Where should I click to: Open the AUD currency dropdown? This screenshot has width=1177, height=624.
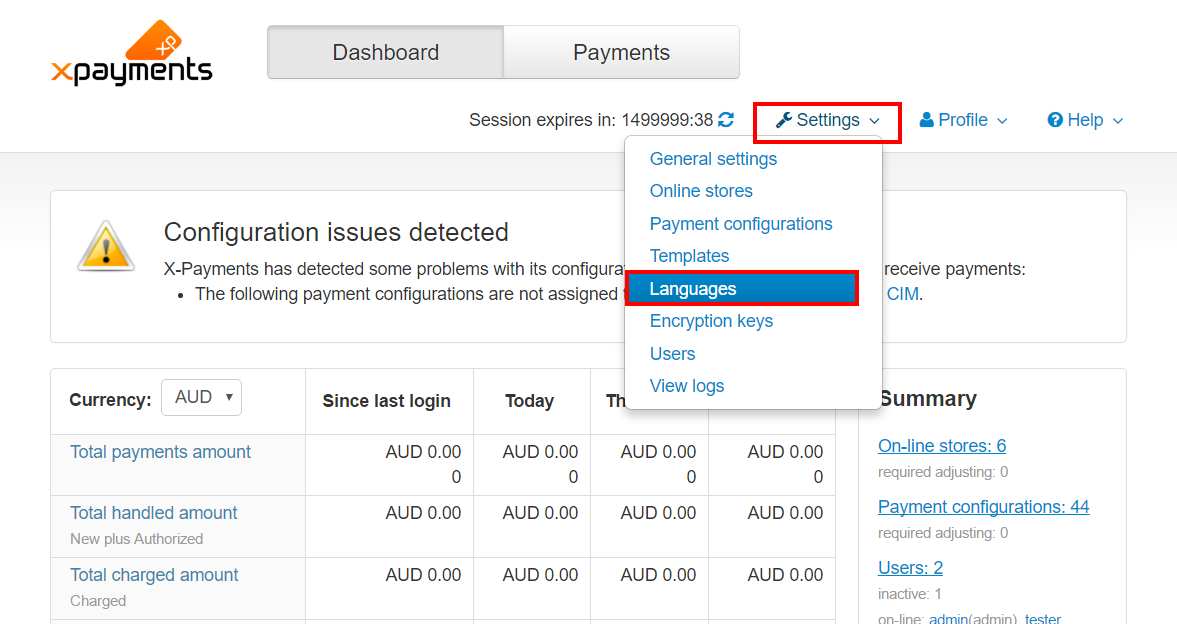click(x=202, y=397)
